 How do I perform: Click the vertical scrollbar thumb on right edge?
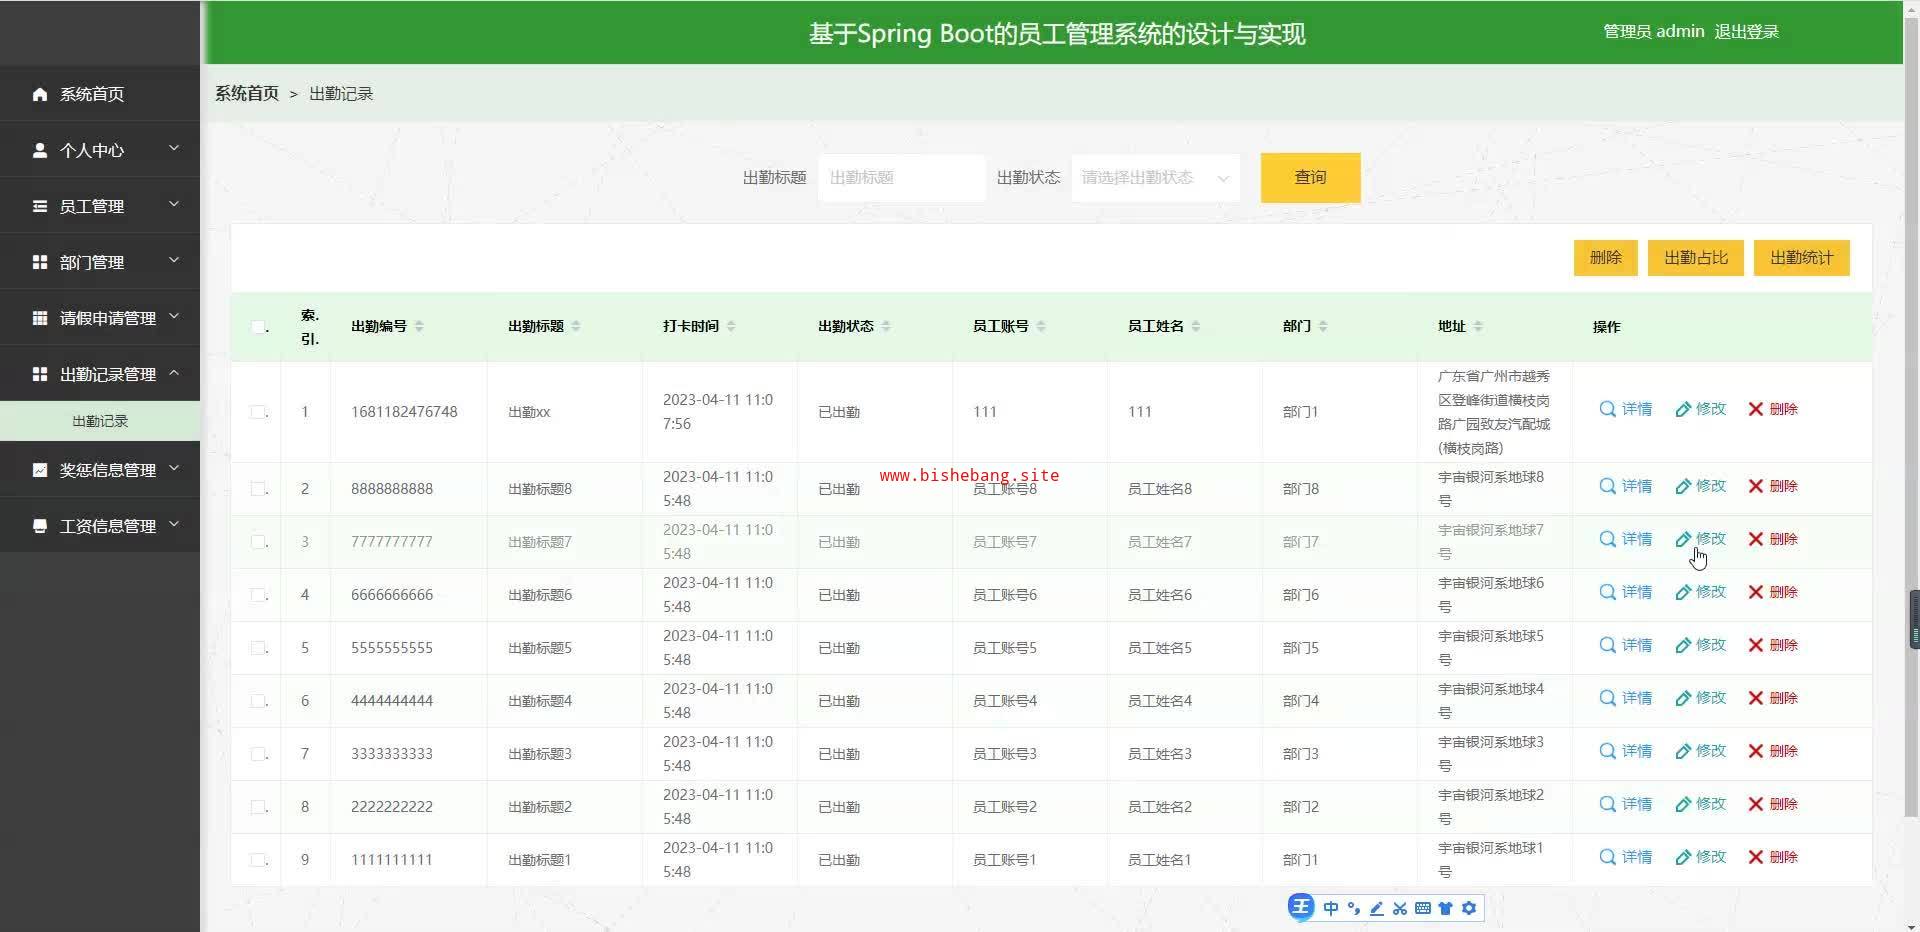pos(1914,620)
